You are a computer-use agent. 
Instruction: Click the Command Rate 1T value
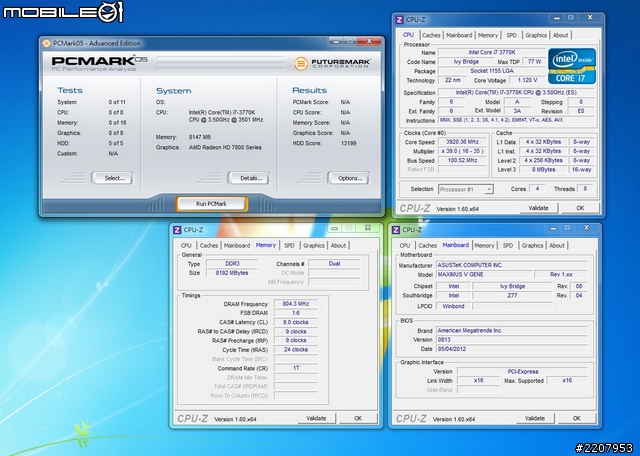pyautogui.click(x=296, y=369)
